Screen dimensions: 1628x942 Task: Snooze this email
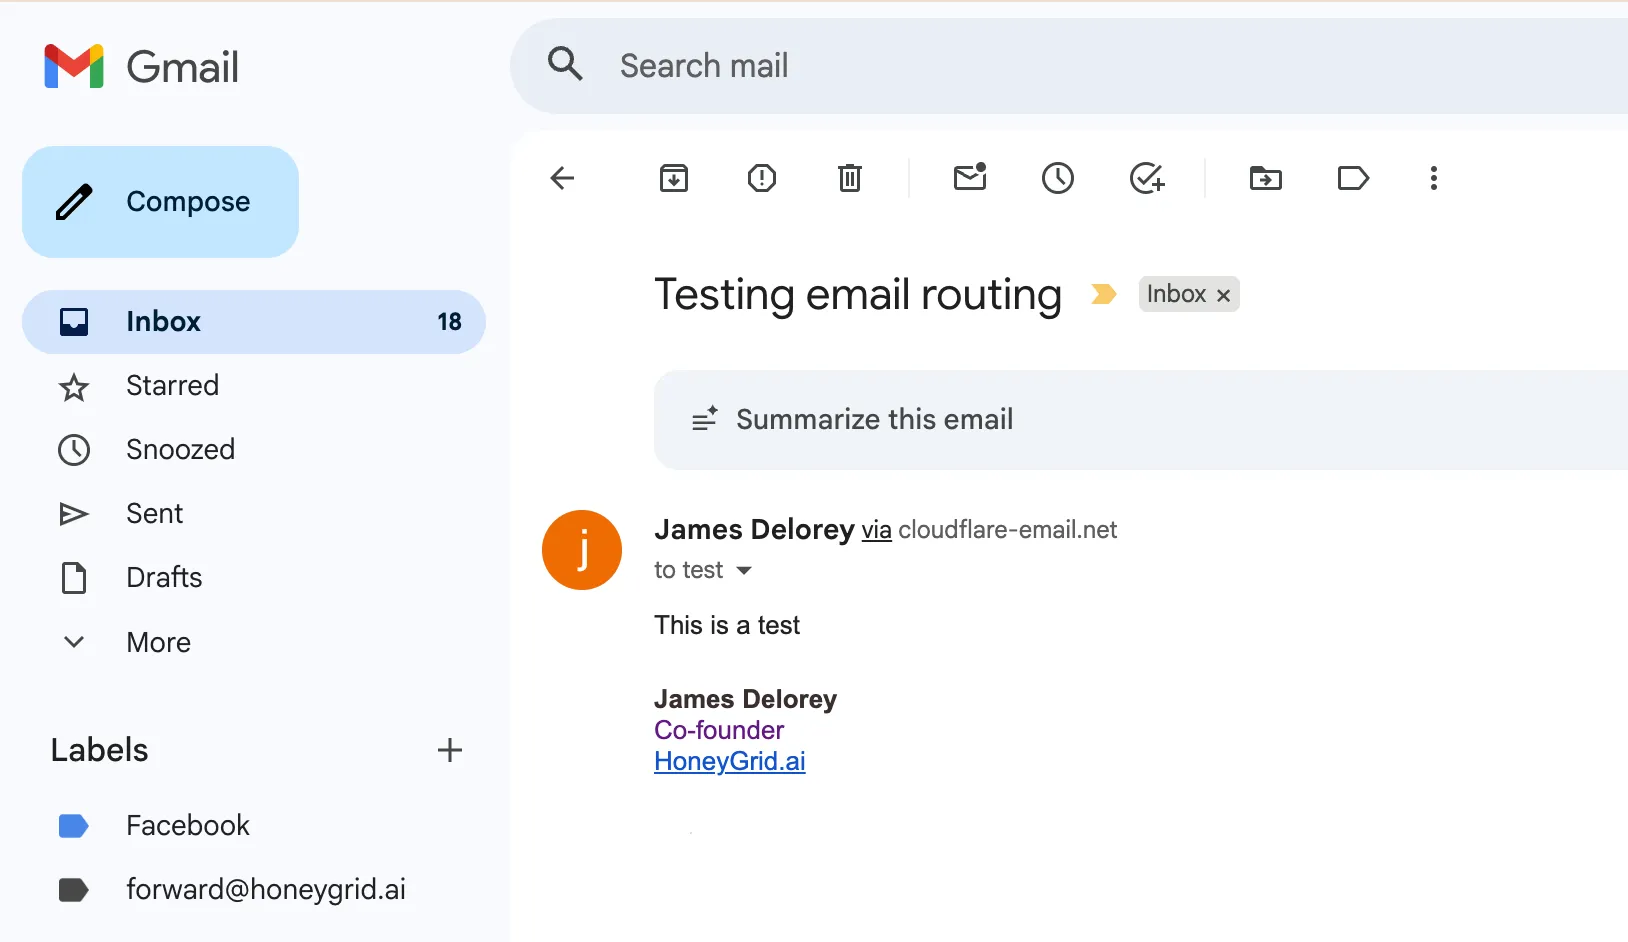point(1058,178)
